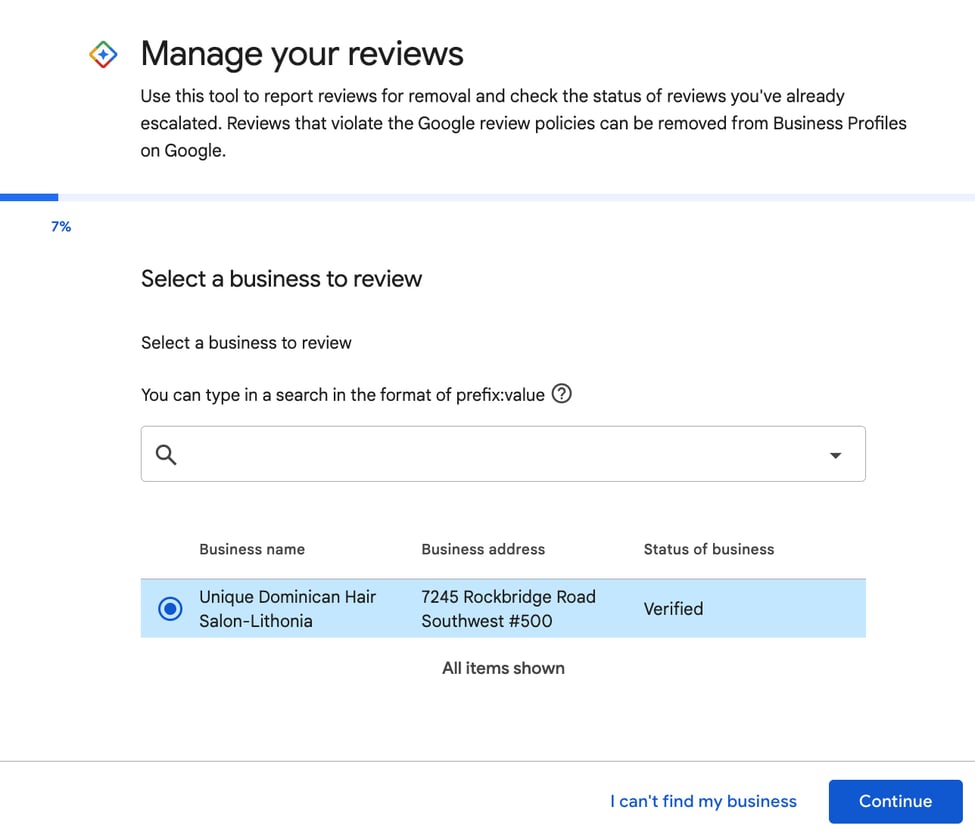Click the prefix:value search hint text
Screen dimensions: 975x838
pos(342,395)
